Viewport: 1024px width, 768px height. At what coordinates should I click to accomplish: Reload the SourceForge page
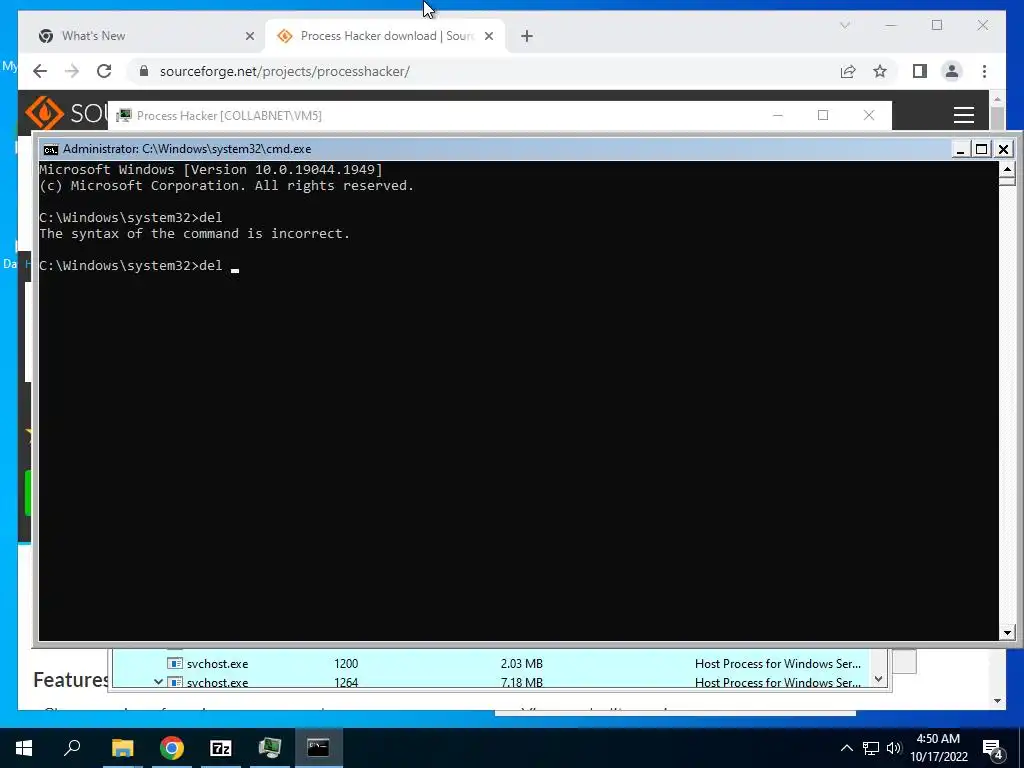(x=104, y=71)
